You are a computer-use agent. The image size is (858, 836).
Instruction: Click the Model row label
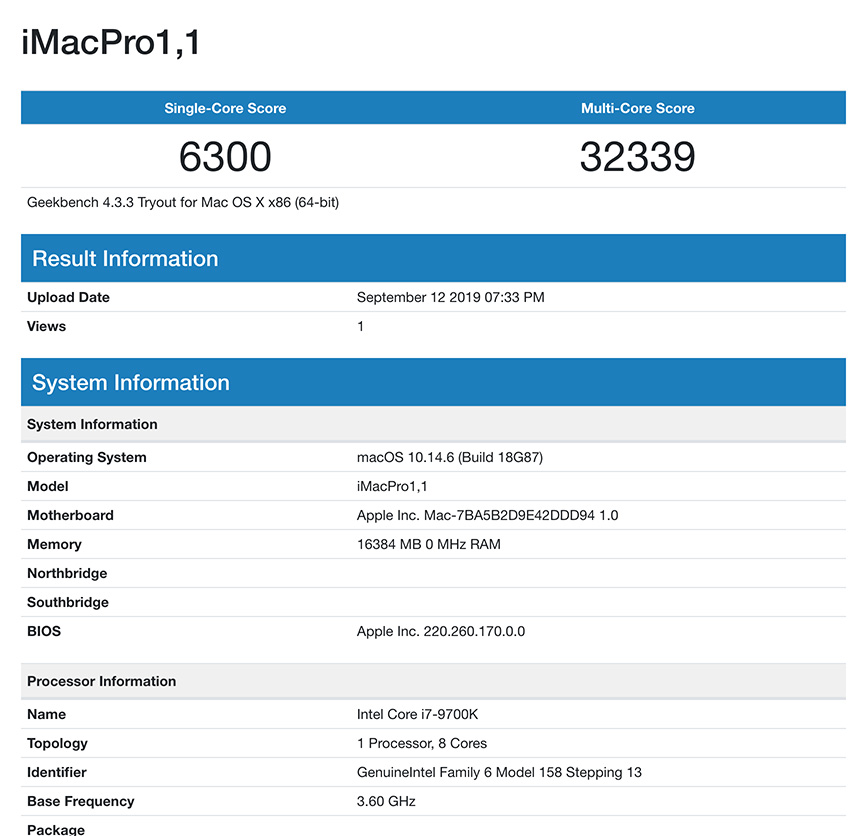[x=48, y=486]
